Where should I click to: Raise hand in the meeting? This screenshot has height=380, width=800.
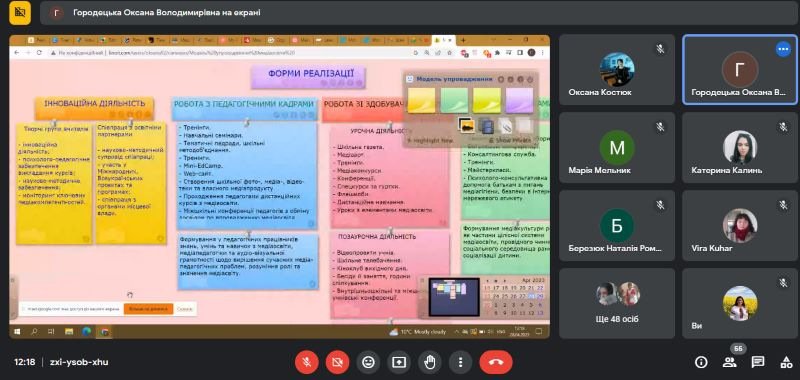point(430,362)
